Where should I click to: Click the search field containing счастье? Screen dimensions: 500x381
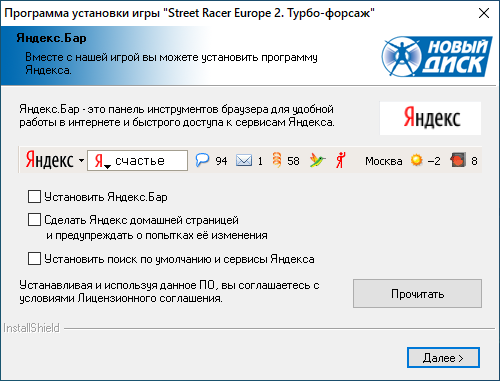pos(137,161)
